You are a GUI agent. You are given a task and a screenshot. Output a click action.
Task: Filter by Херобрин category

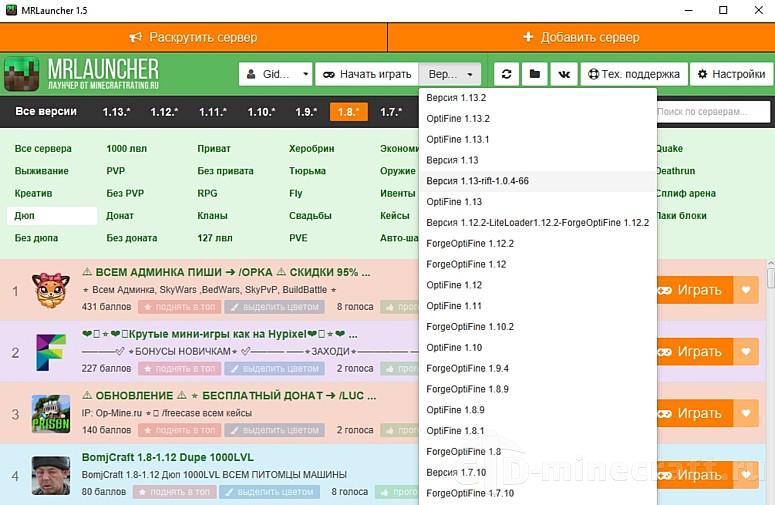[x=312, y=149]
